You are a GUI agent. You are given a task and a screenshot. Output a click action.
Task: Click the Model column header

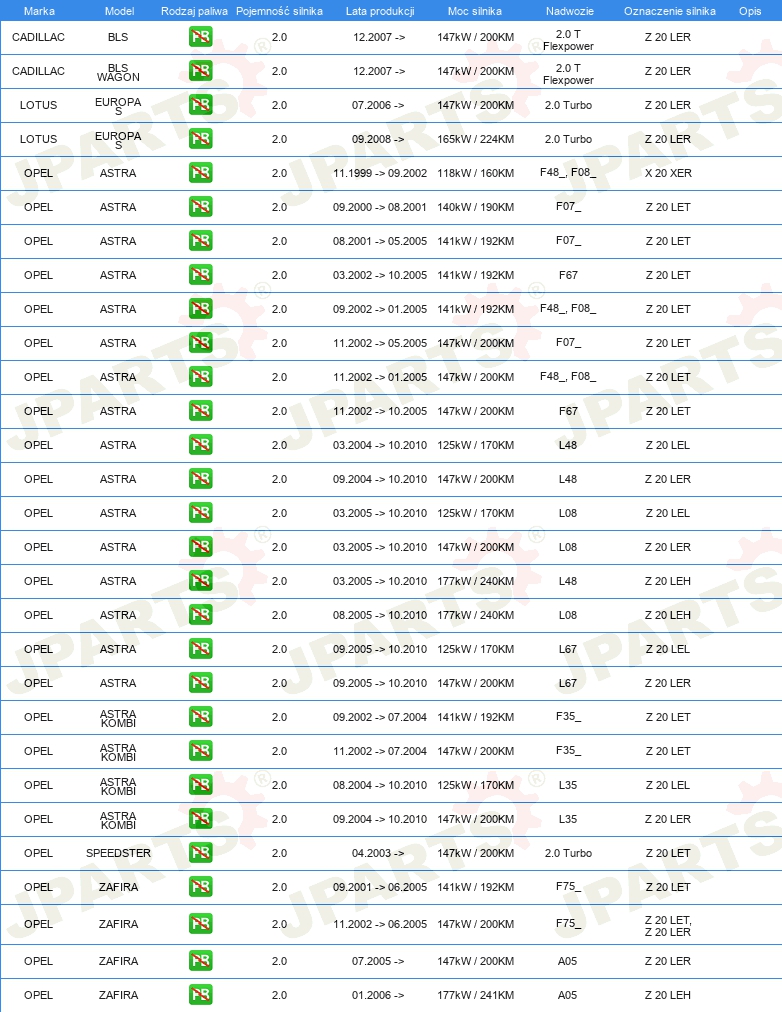coord(119,11)
